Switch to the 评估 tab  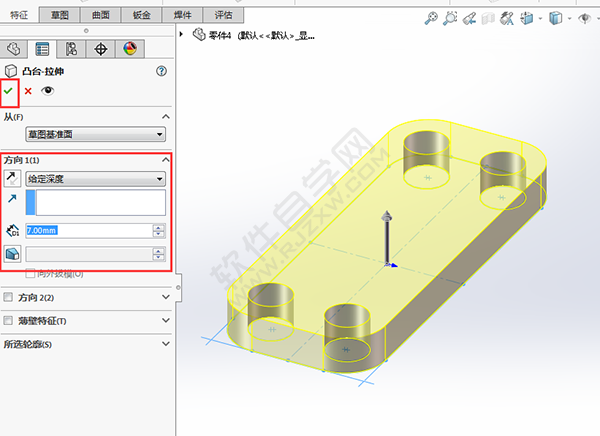click(x=223, y=15)
